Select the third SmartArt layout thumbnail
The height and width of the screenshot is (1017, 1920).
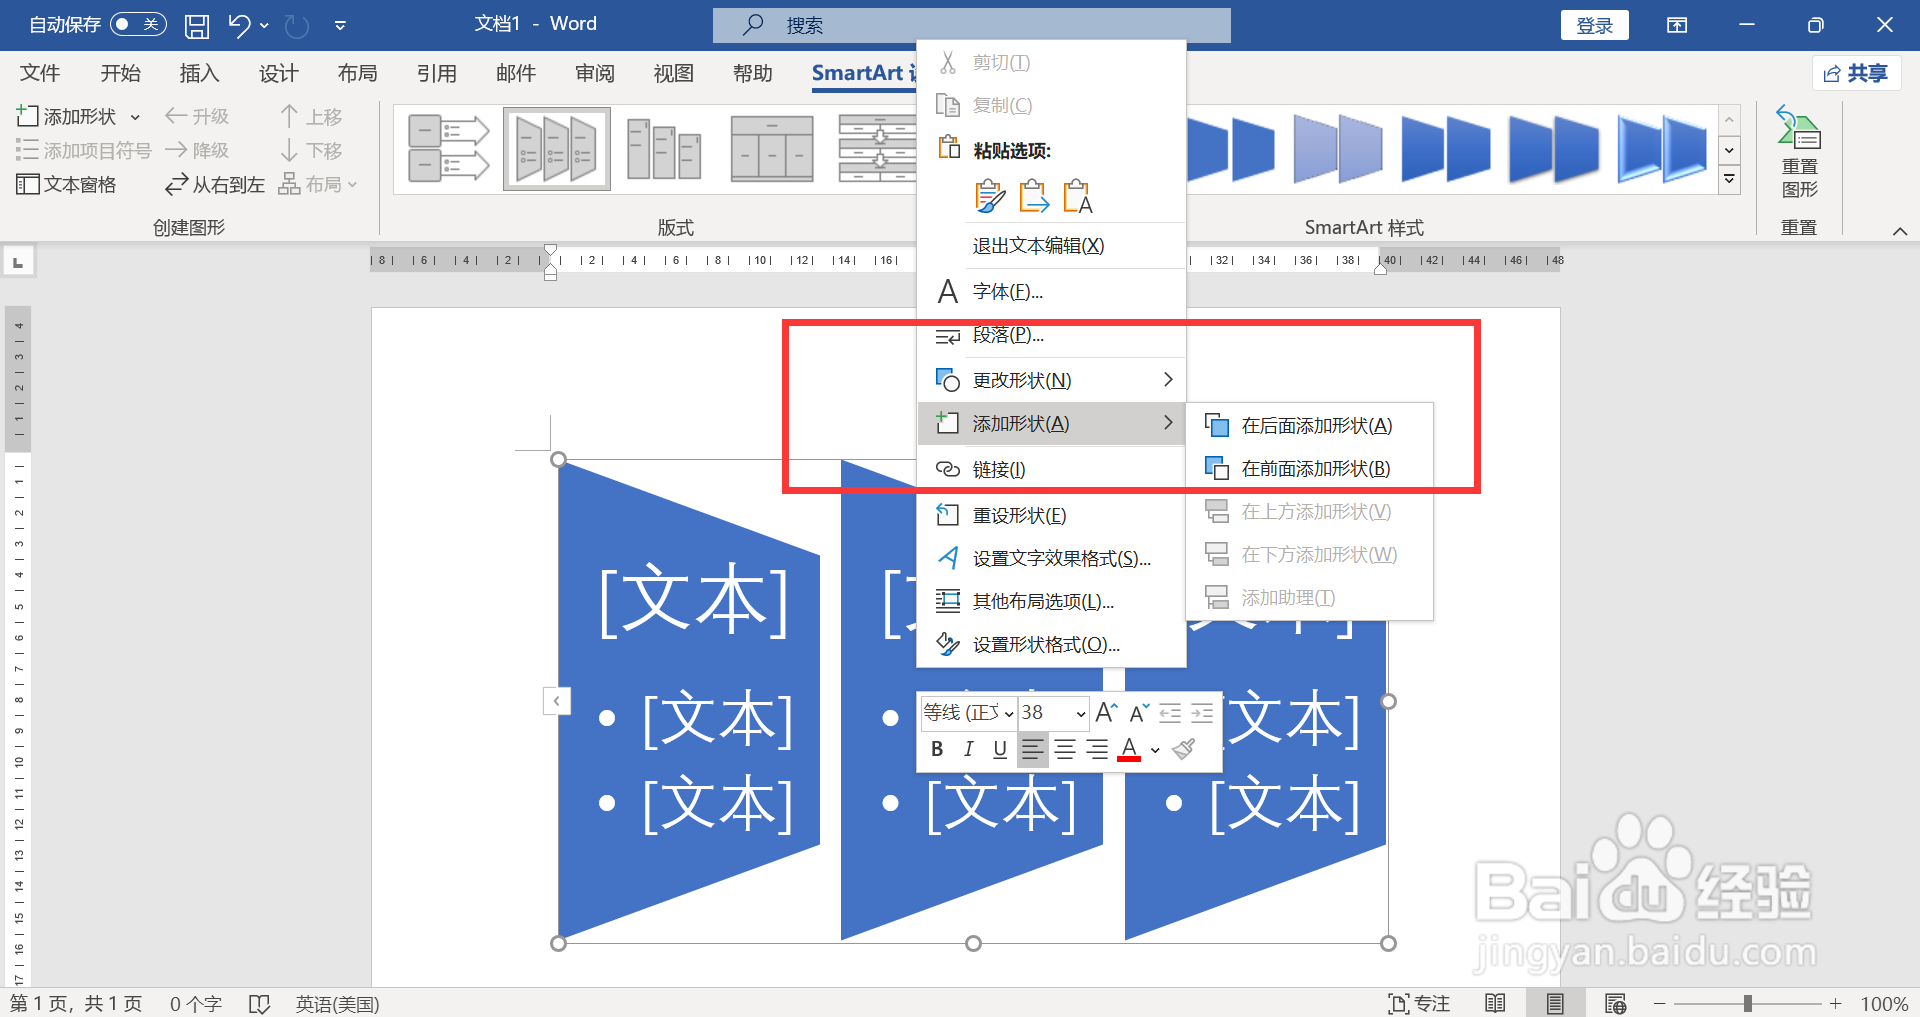(x=664, y=149)
